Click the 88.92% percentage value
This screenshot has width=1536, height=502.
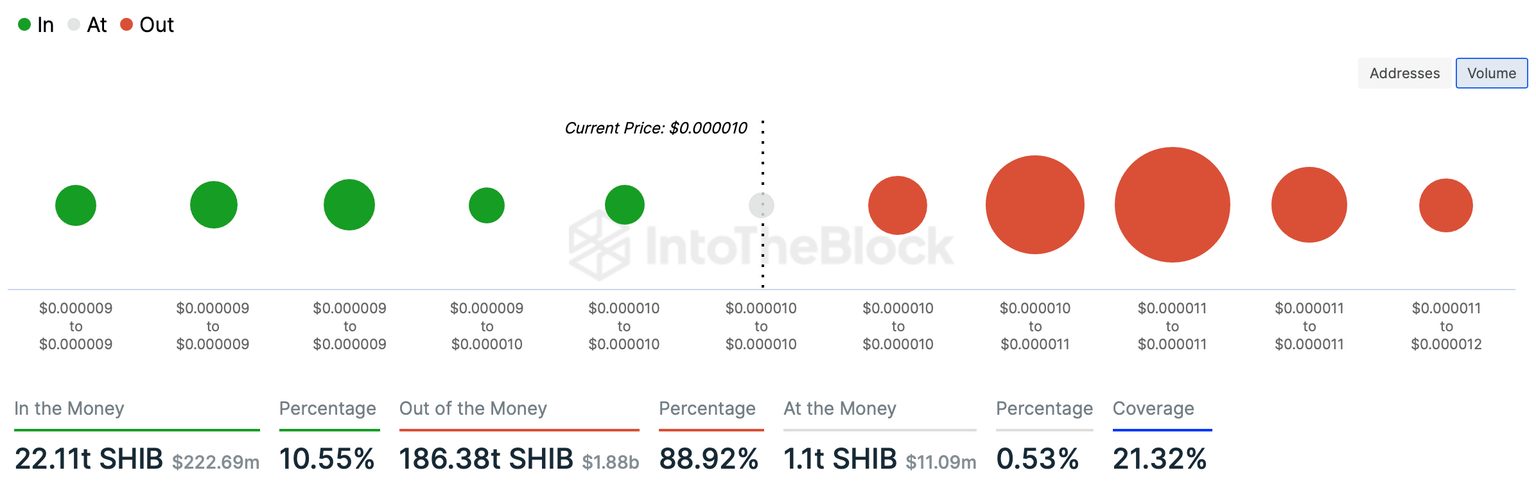click(709, 459)
